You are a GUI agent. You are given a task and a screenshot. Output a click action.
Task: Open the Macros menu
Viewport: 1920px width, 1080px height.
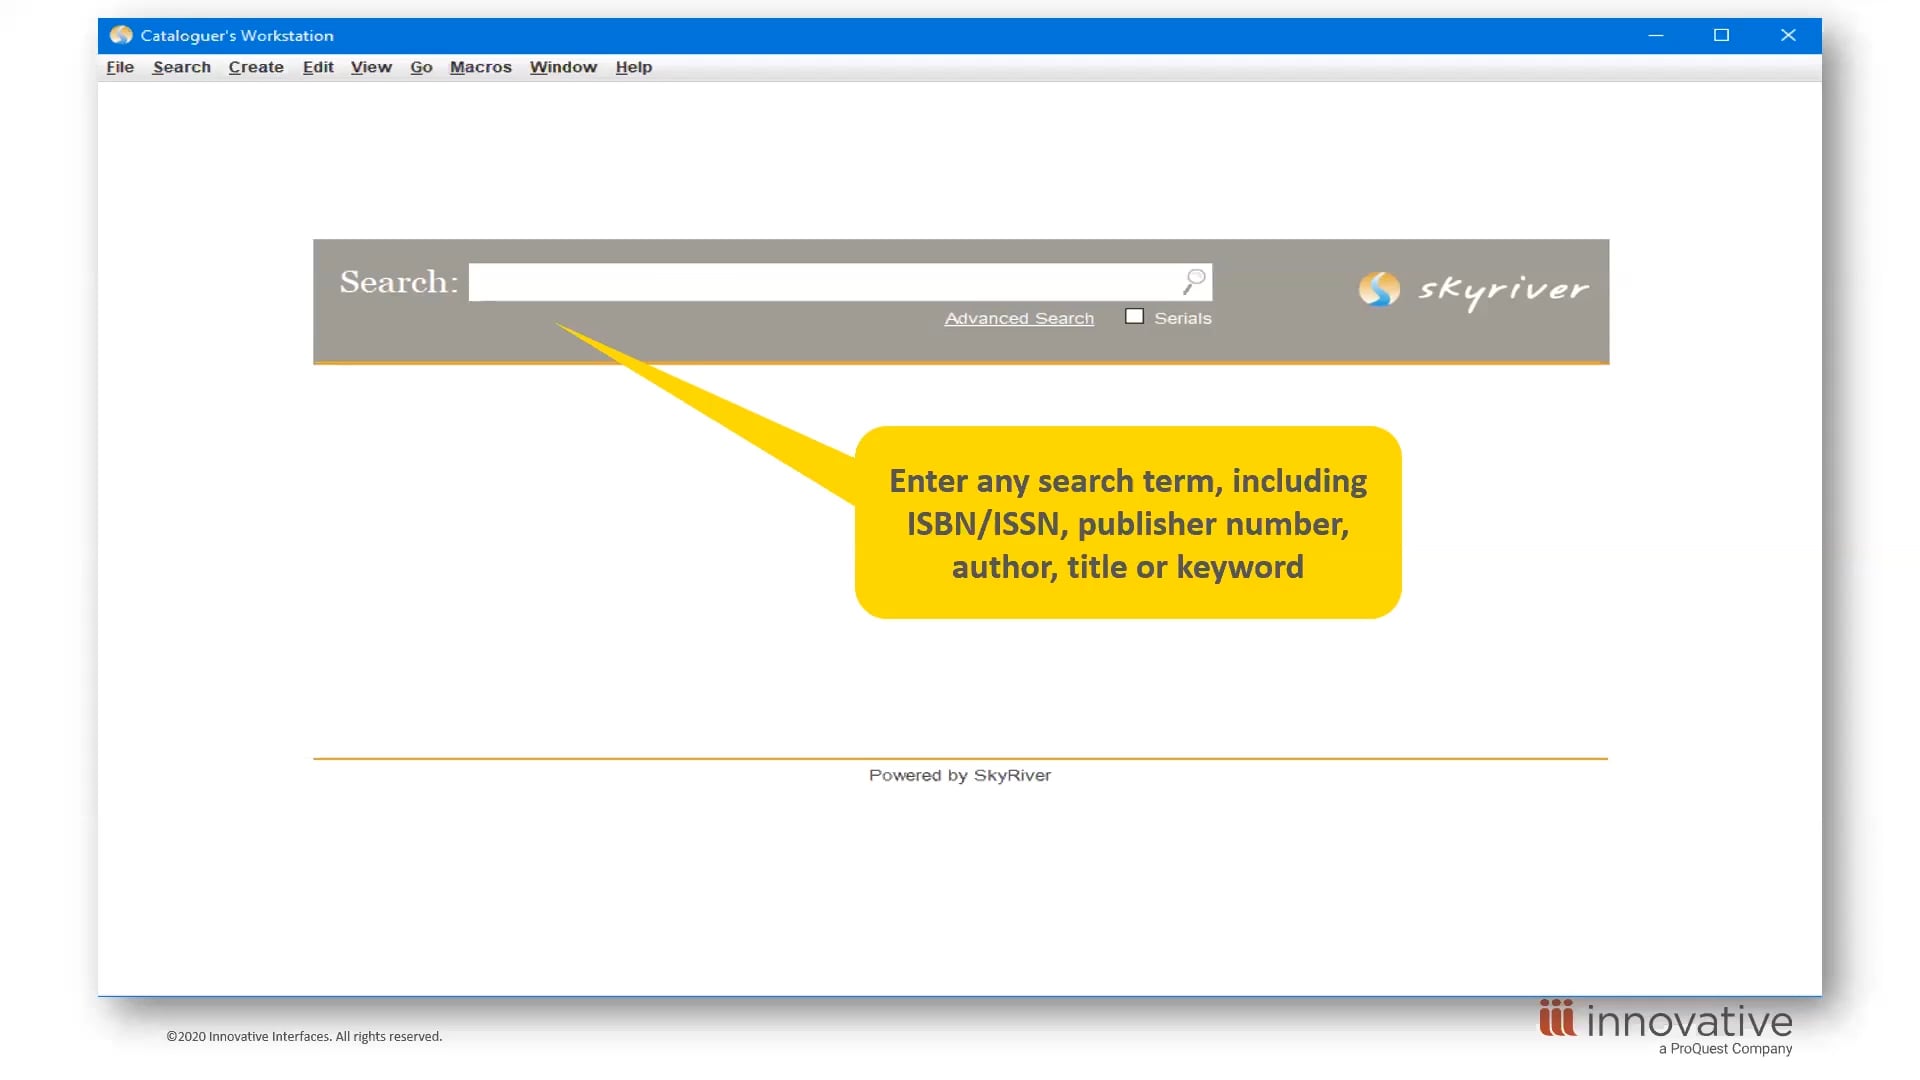tap(480, 67)
